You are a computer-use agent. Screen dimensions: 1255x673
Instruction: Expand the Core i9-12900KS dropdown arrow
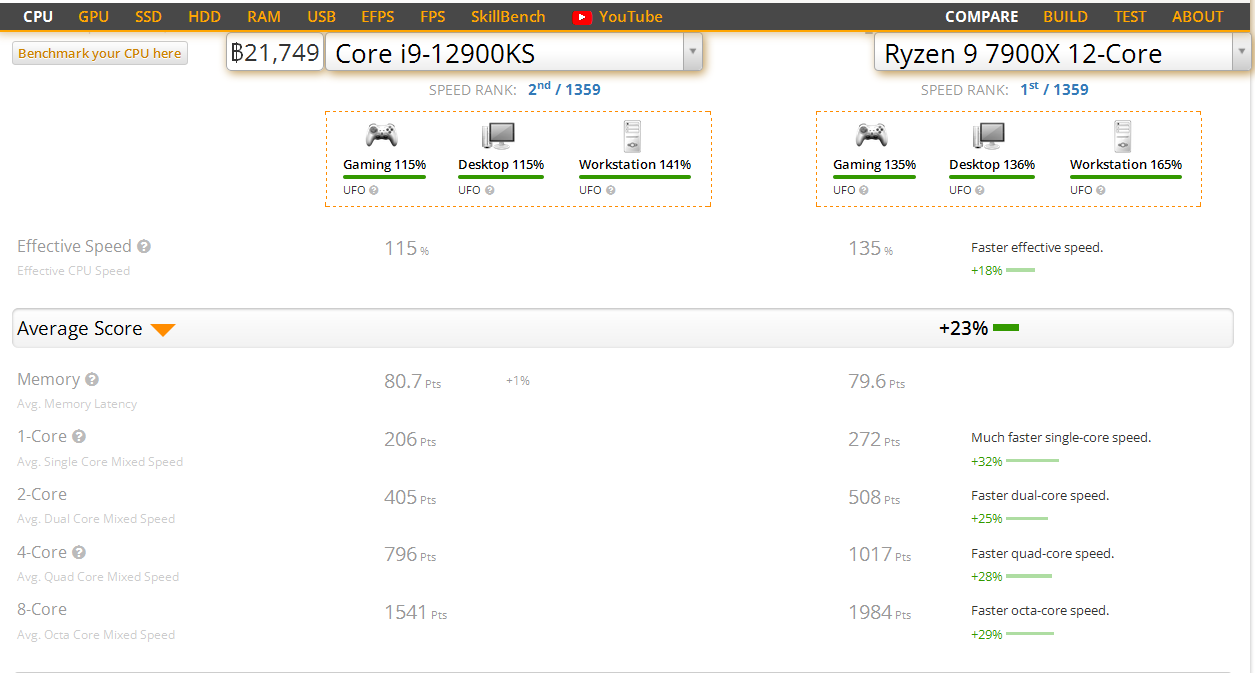(x=692, y=52)
